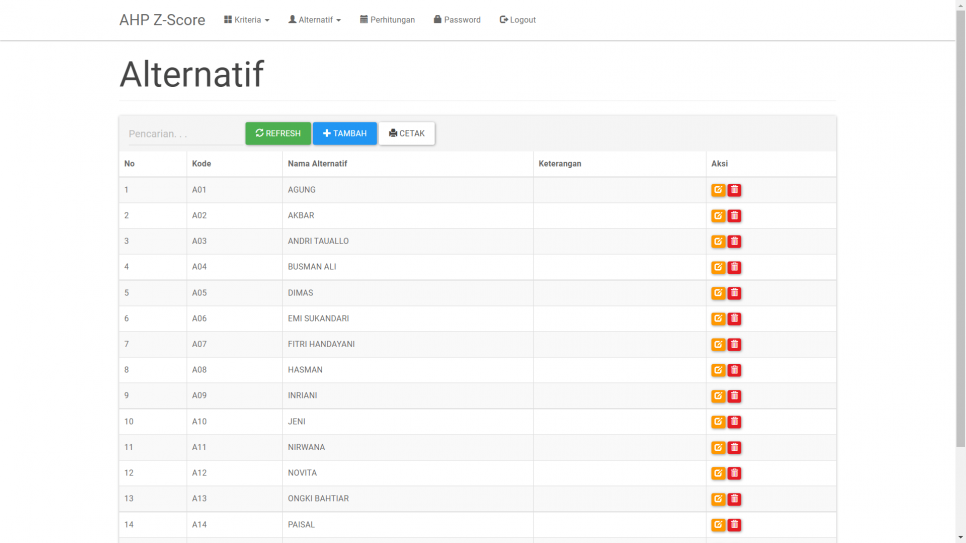Edit the JENI row
The image size is (966, 543).
[x=718, y=422]
